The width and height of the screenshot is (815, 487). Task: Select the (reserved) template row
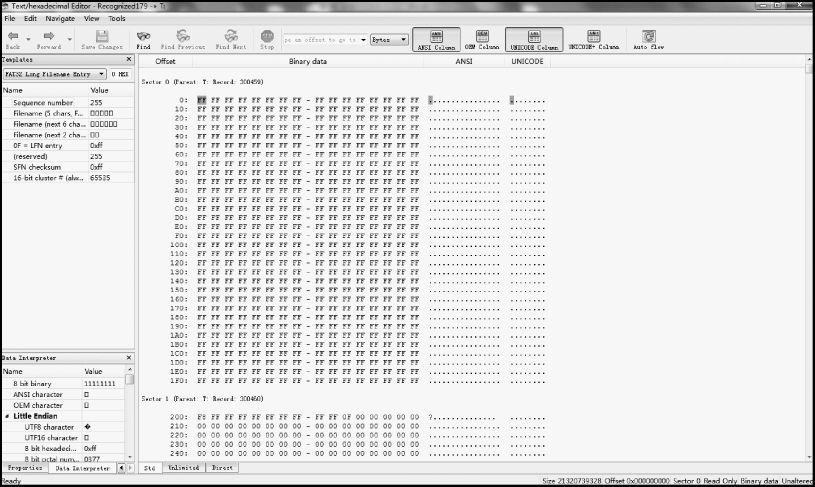[x=68, y=156]
